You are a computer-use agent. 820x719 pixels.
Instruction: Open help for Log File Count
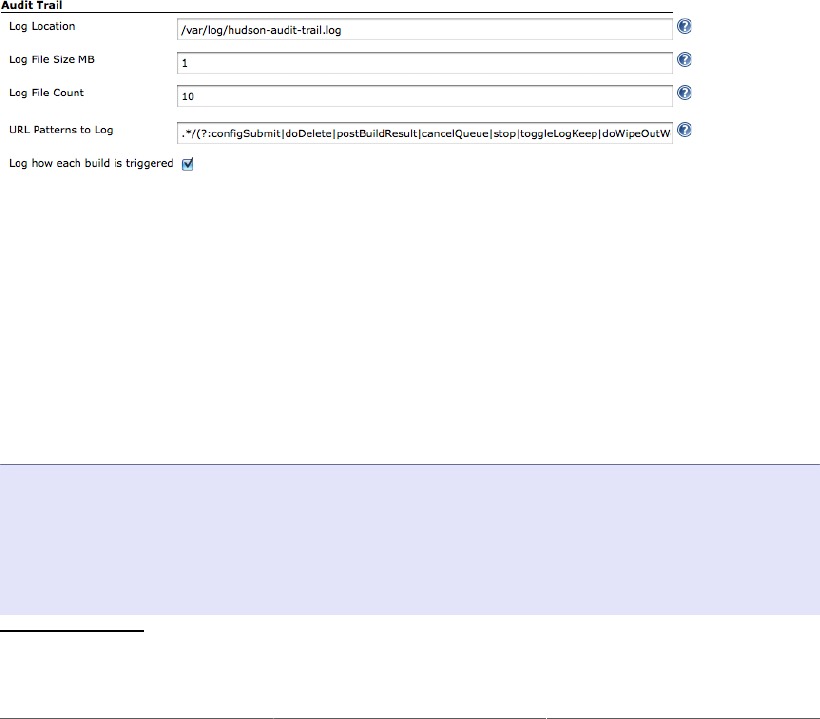coord(684,93)
